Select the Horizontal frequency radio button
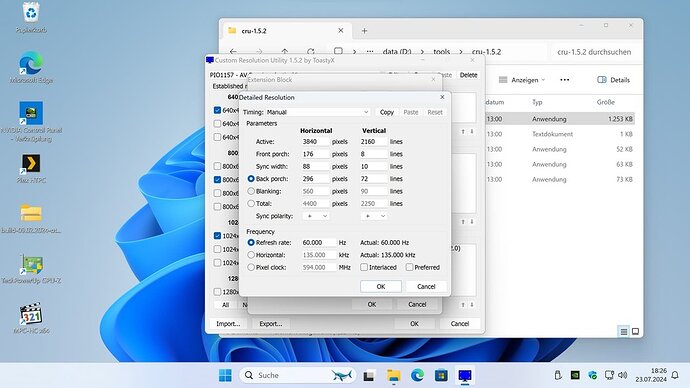 pyautogui.click(x=251, y=255)
